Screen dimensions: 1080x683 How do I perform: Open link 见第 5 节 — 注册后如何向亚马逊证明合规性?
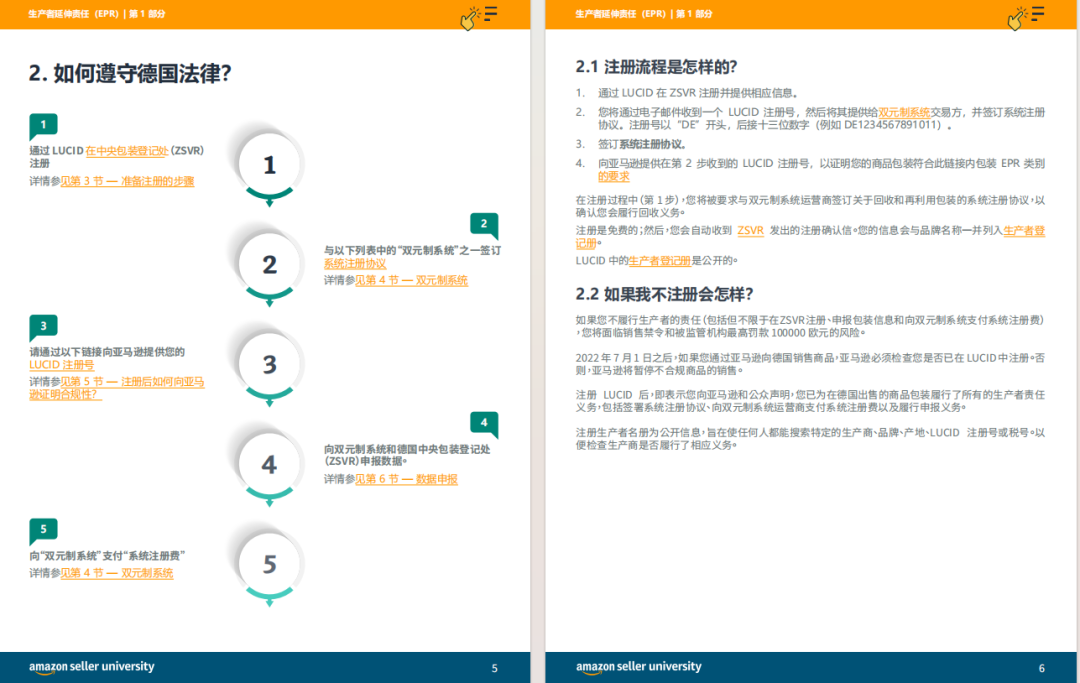coord(117,388)
